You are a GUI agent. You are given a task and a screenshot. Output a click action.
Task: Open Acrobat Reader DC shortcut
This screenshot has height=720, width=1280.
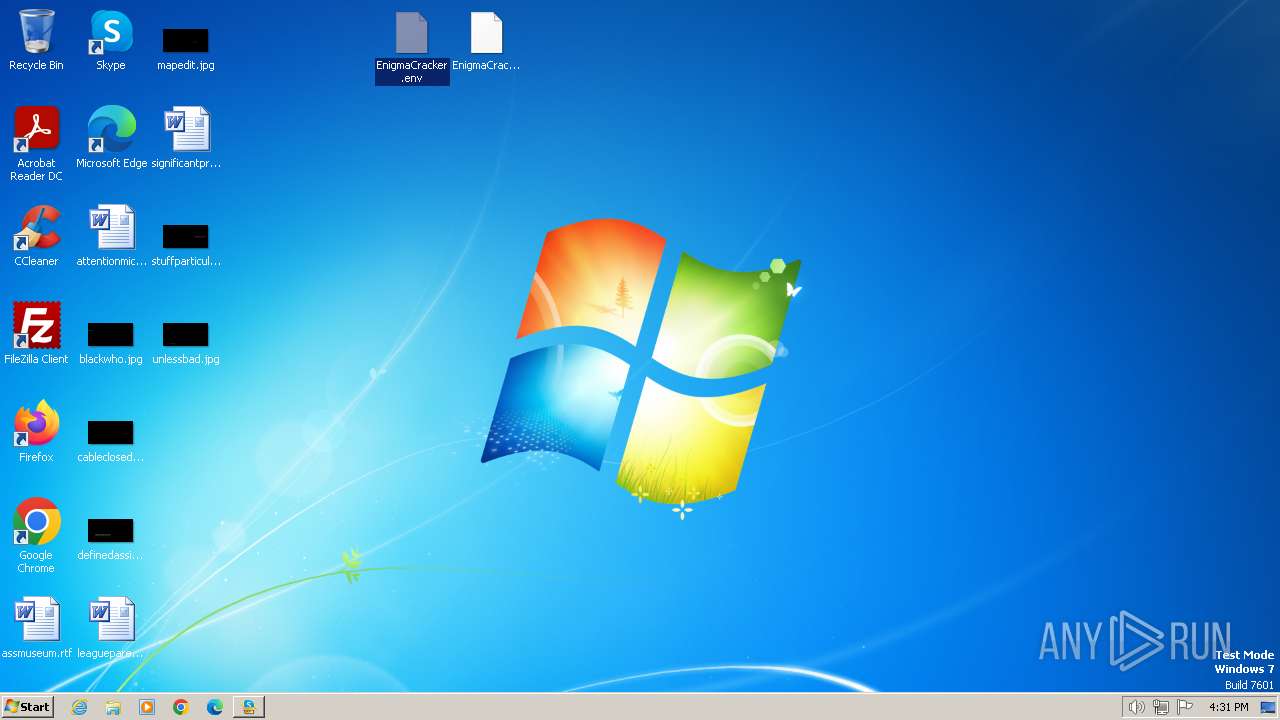[36, 144]
